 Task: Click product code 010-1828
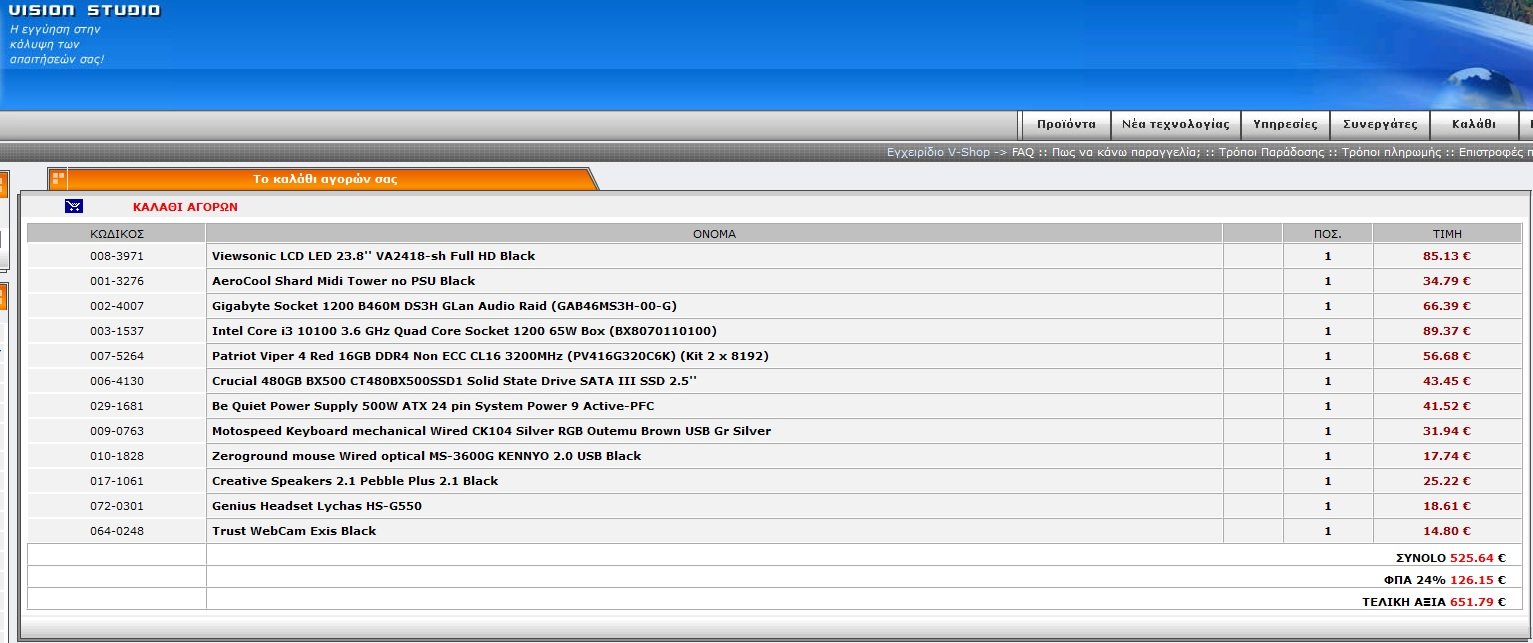click(117, 456)
